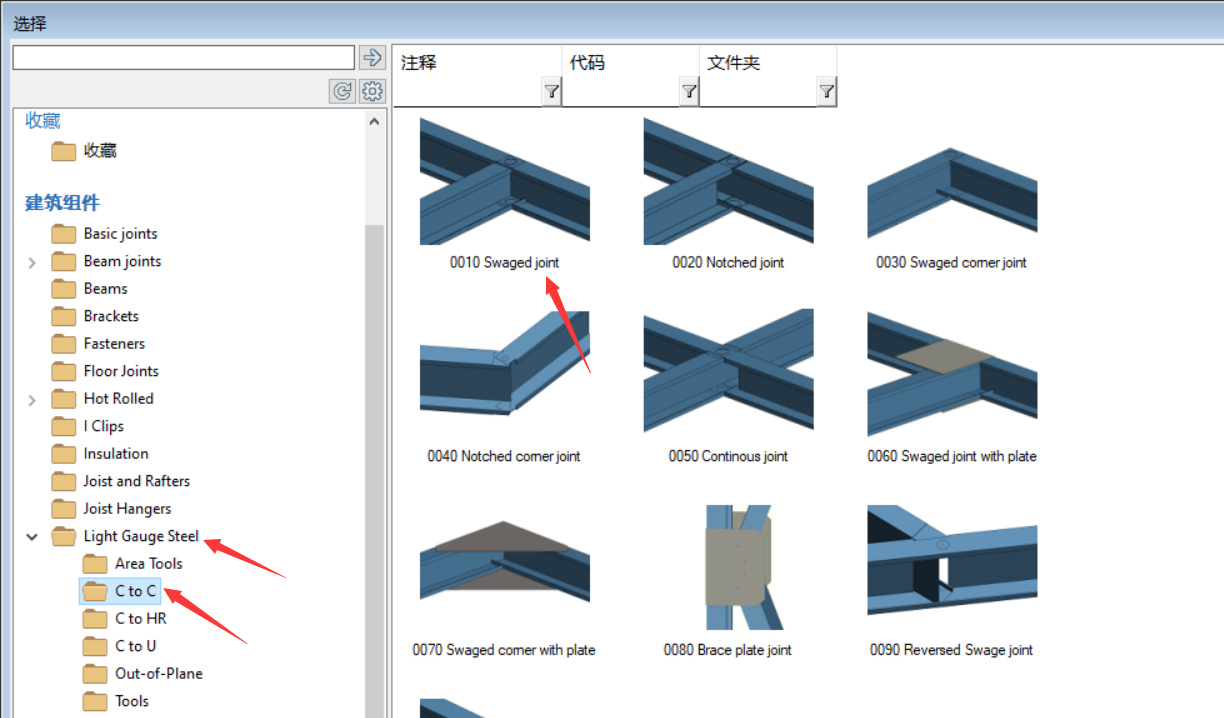Select the 0060 Swaged joint with plate thumbnail
The height and width of the screenshot is (718, 1224).
tap(952, 375)
